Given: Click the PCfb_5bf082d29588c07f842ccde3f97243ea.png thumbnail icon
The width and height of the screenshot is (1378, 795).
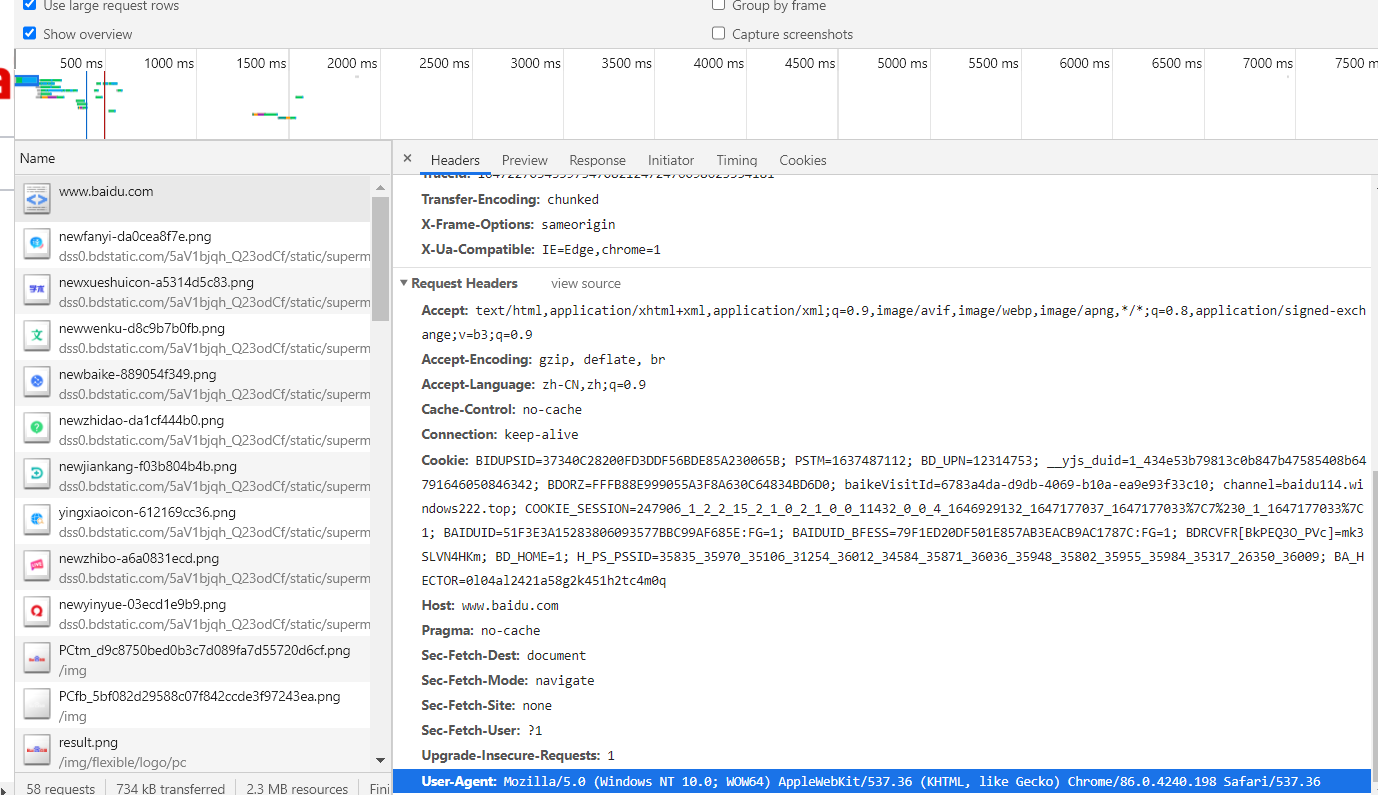Looking at the screenshot, I should pos(37,704).
